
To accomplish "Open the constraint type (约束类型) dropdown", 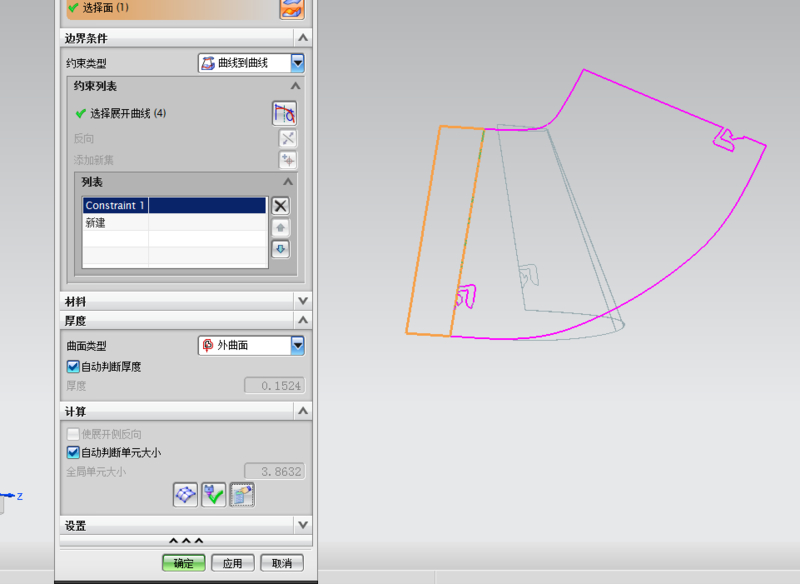I will pyautogui.click(x=297, y=63).
